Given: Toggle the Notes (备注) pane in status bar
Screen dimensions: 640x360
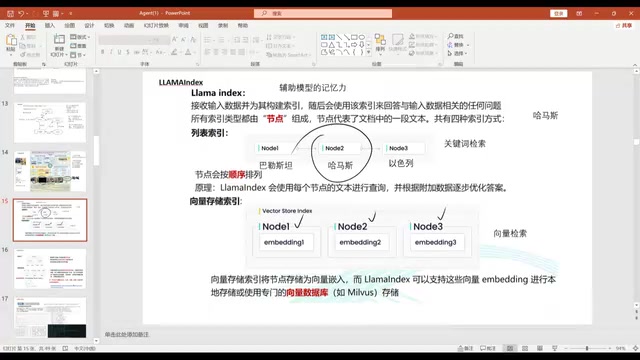Looking at the screenshot, I should [465, 348].
